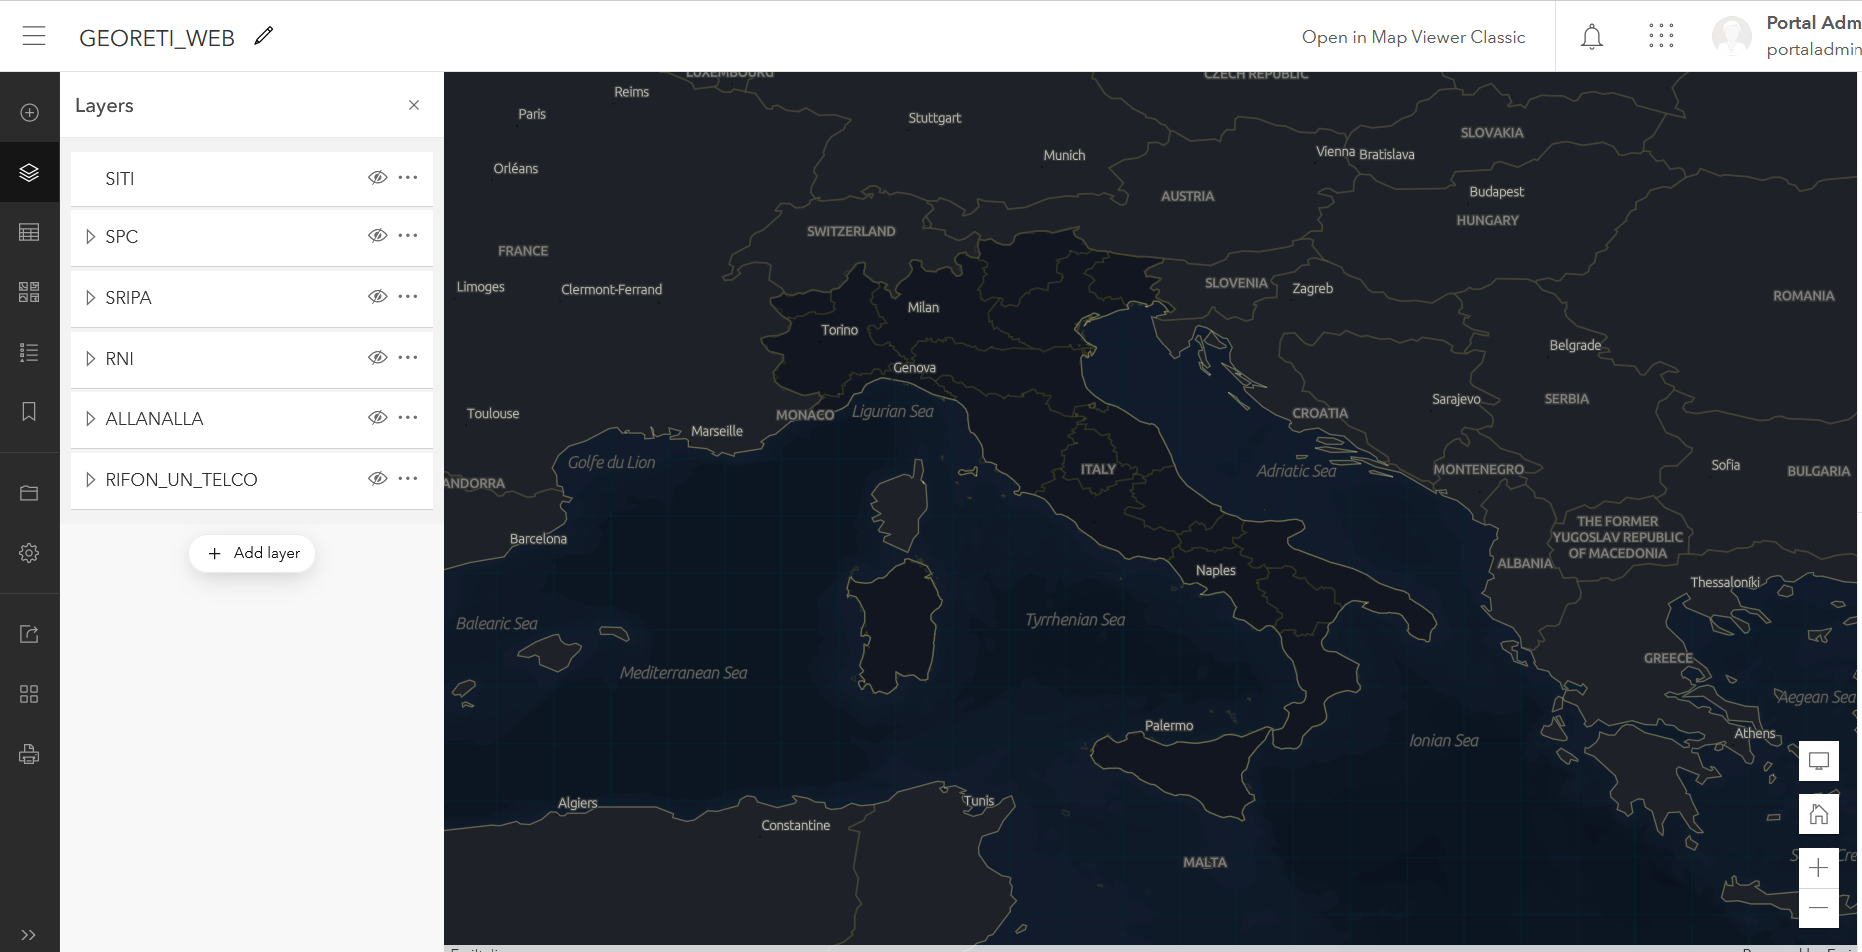Viewport: 1862px width, 952px height.
Task: Click Open in Map Viewer Classic
Action: pyautogui.click(x=1413, y=37)
